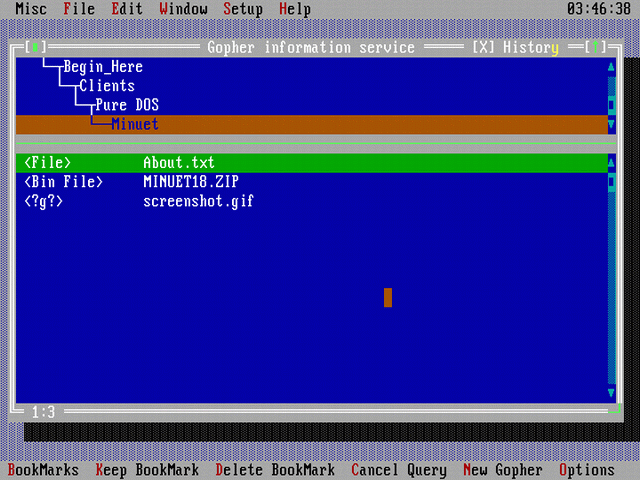The height and width of the screenshot is (480, 640).
Task: Toggle the History checkbox
Action: pyautogui.click(x=483, y=47)
